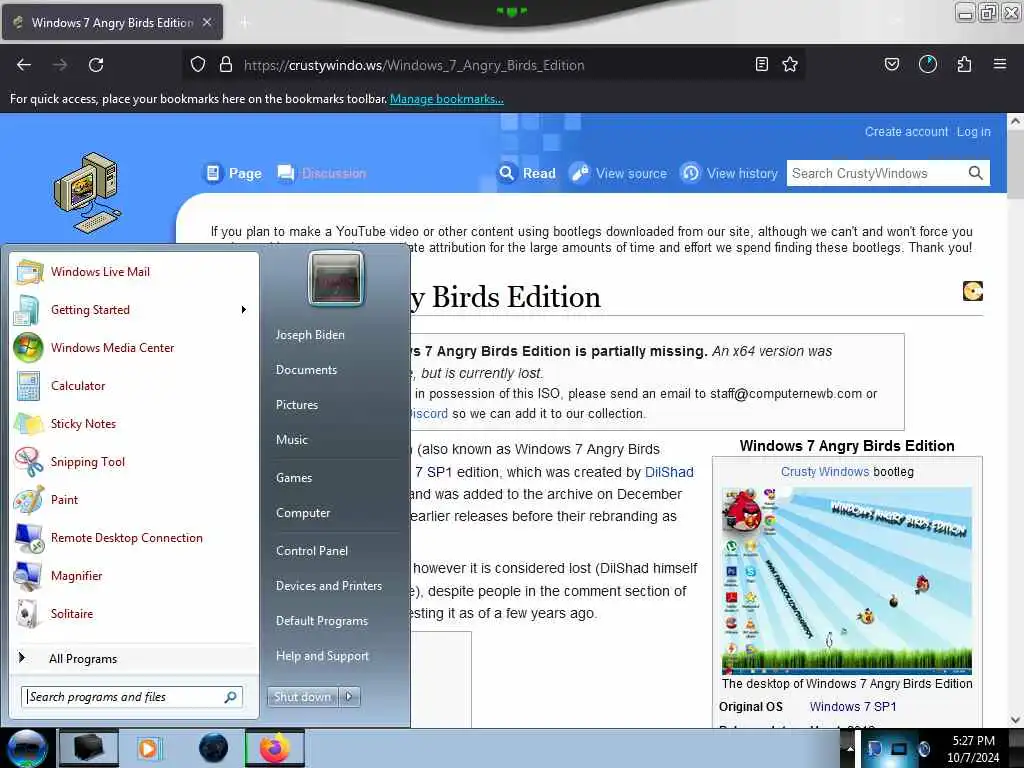
Task: Click the disc icon beside the page title
Action: tap(972, 291)
